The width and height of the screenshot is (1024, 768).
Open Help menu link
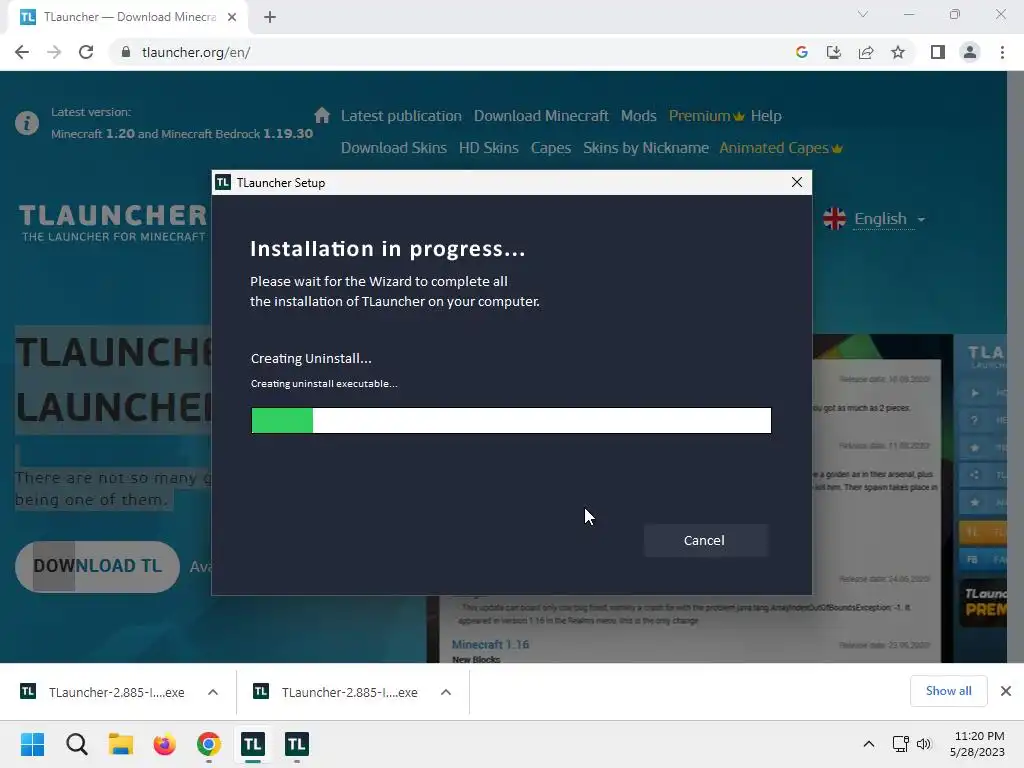click(766, 116)
